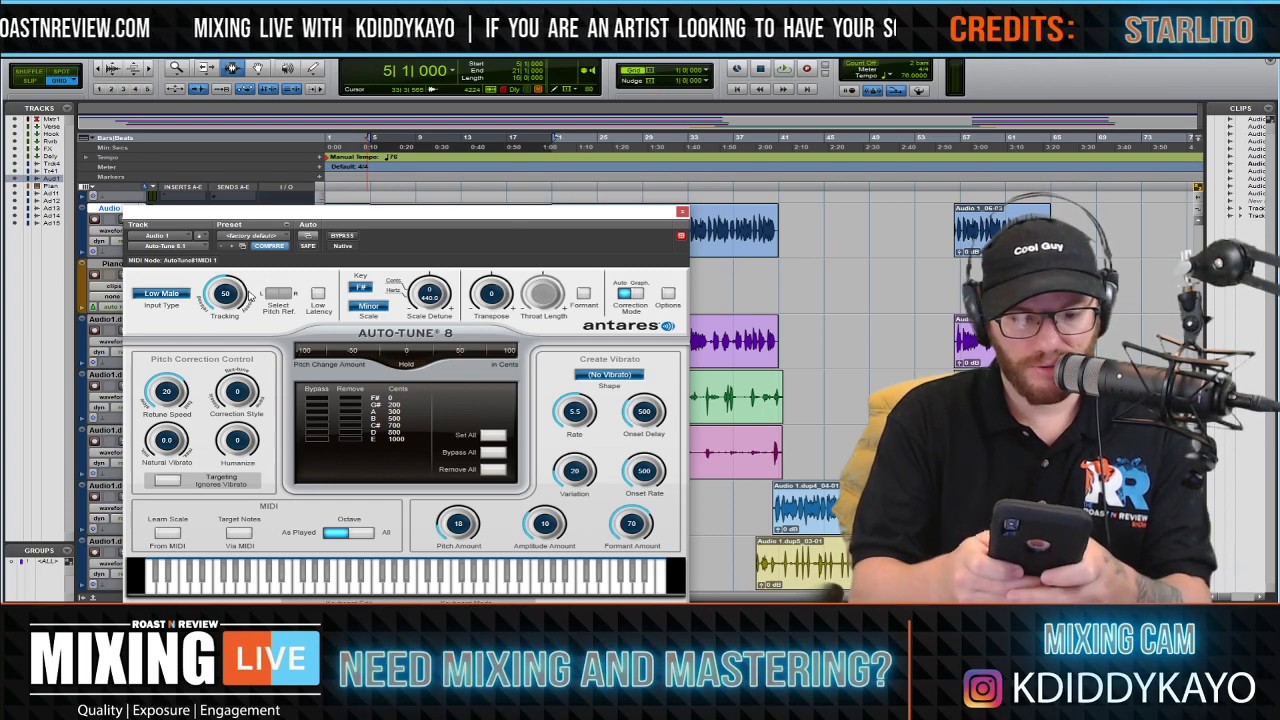Click the Record transport button
The width and height of the screenshot is (1280, 720).
pyautogui.click(x=807, y=68)
